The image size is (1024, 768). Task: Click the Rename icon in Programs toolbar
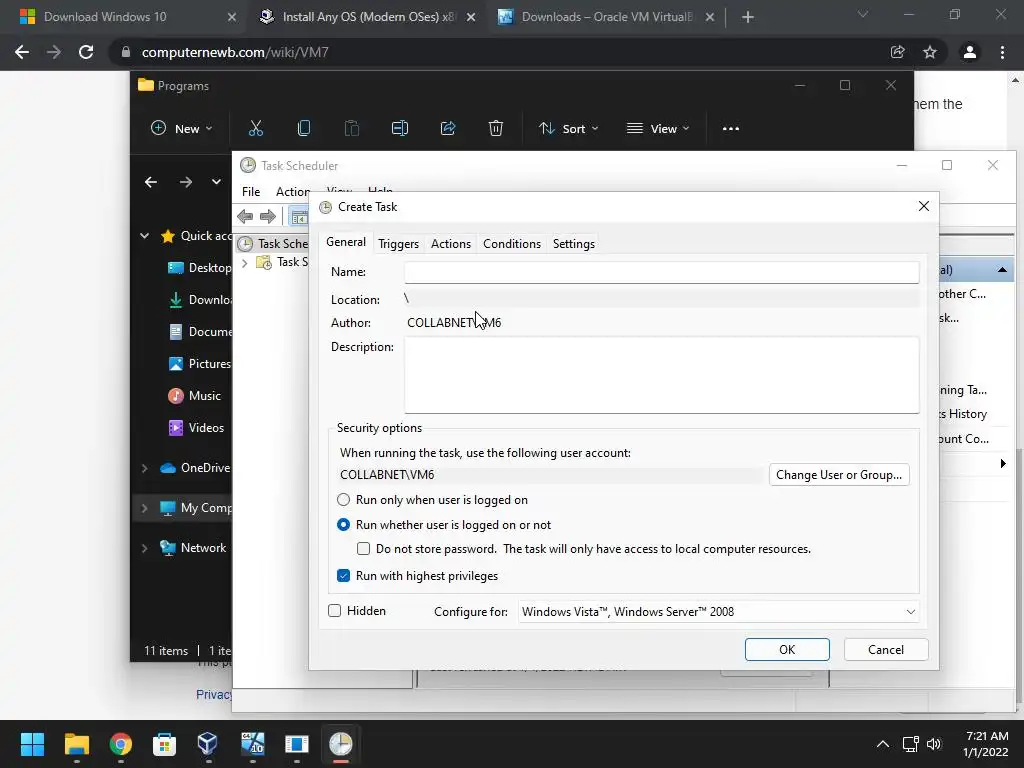point(400,129)
